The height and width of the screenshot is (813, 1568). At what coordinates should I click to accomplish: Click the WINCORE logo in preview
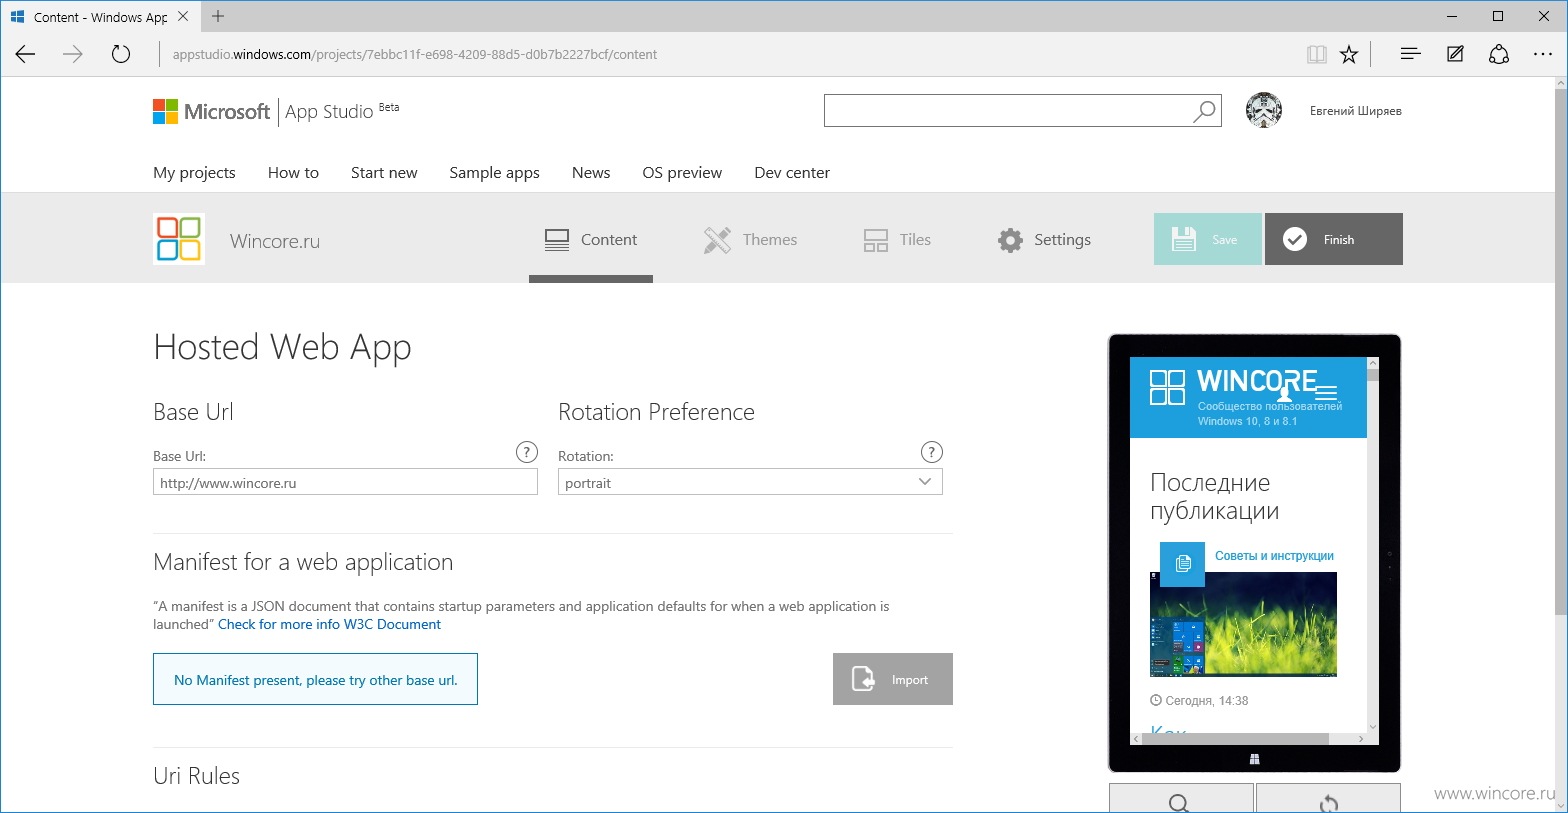[x=1233, y=385]
